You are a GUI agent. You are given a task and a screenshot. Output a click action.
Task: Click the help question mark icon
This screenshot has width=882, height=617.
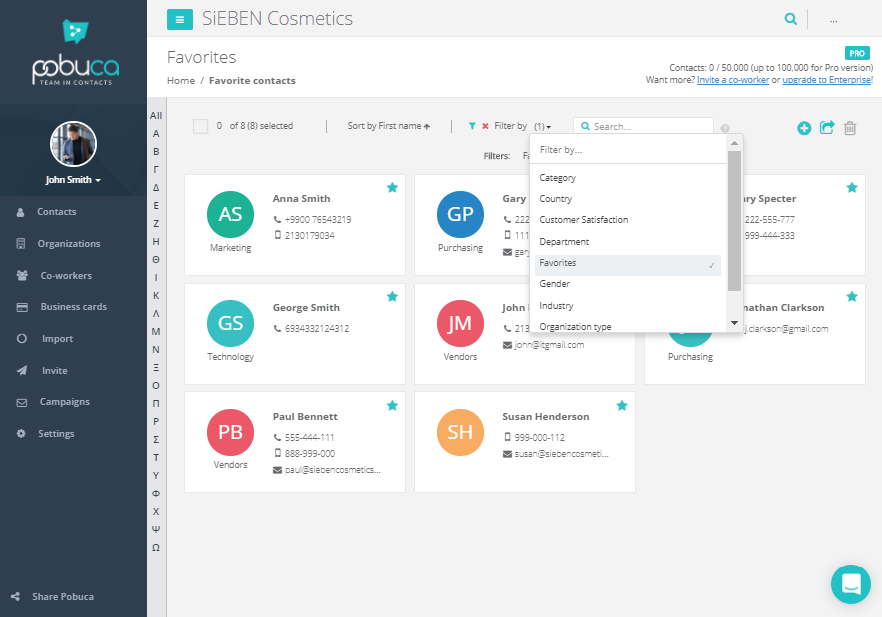pyautogui.click(x=725, y=128)
